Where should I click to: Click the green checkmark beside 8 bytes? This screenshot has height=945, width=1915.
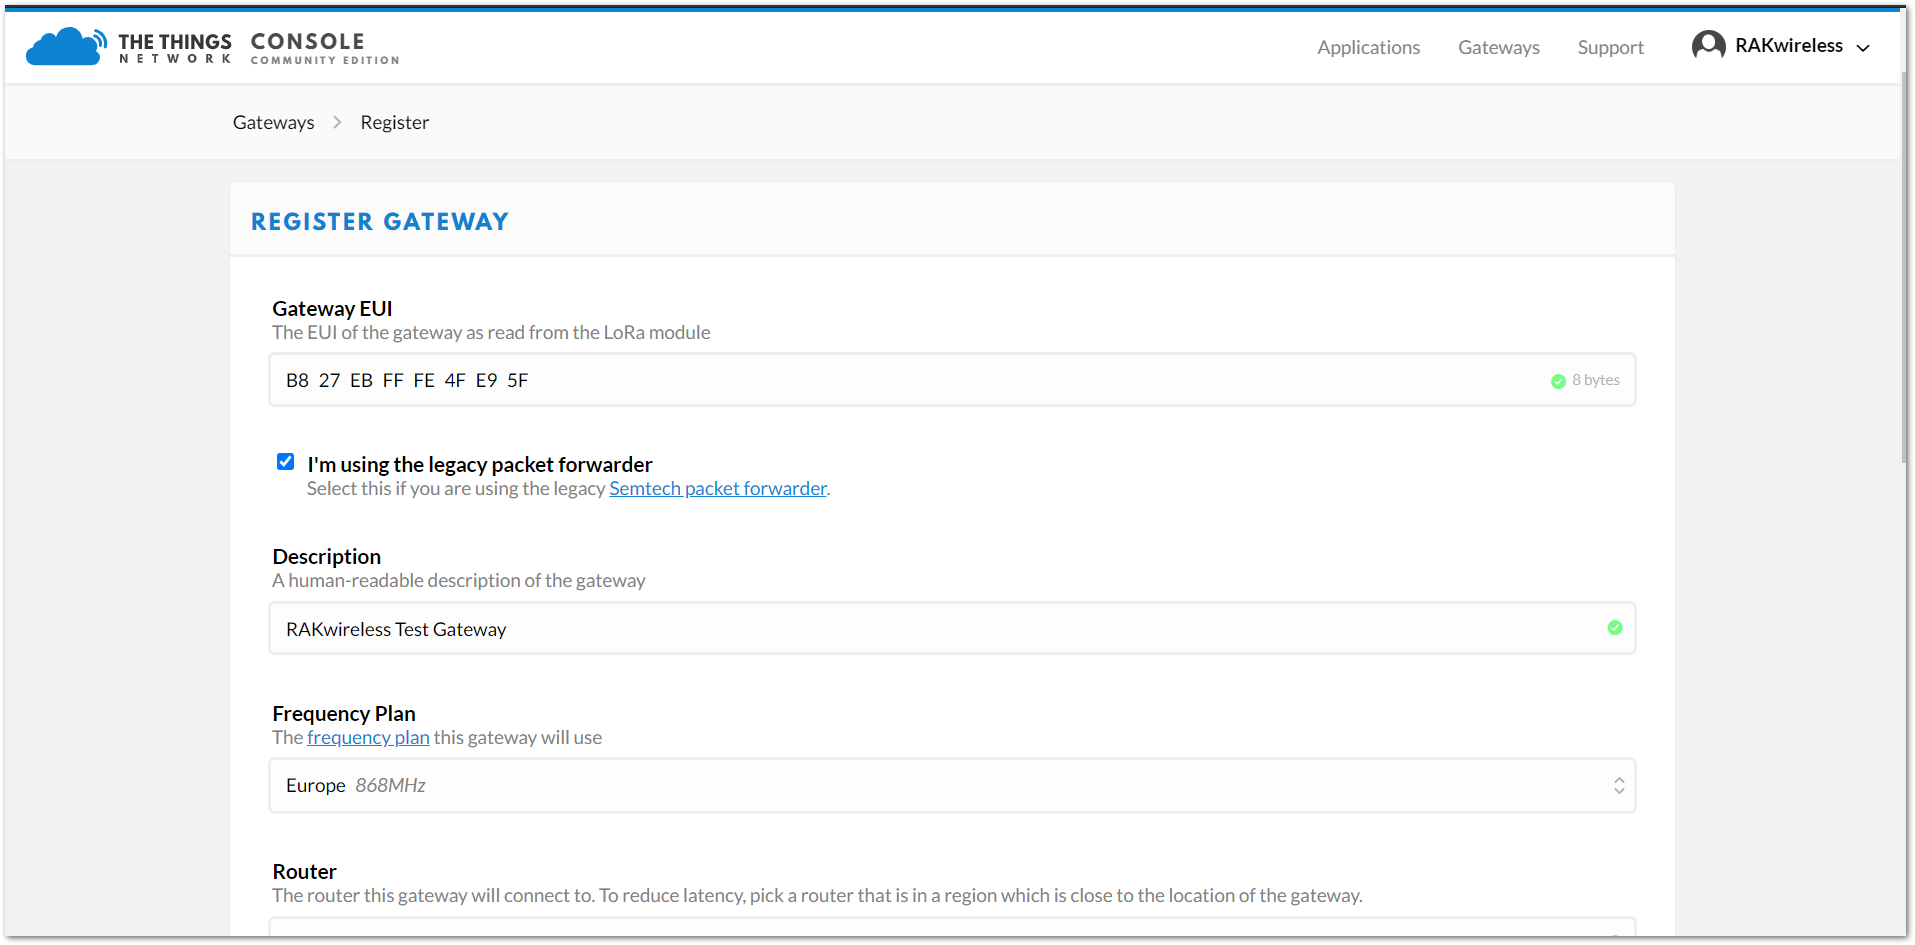[x=1558, y=381]
